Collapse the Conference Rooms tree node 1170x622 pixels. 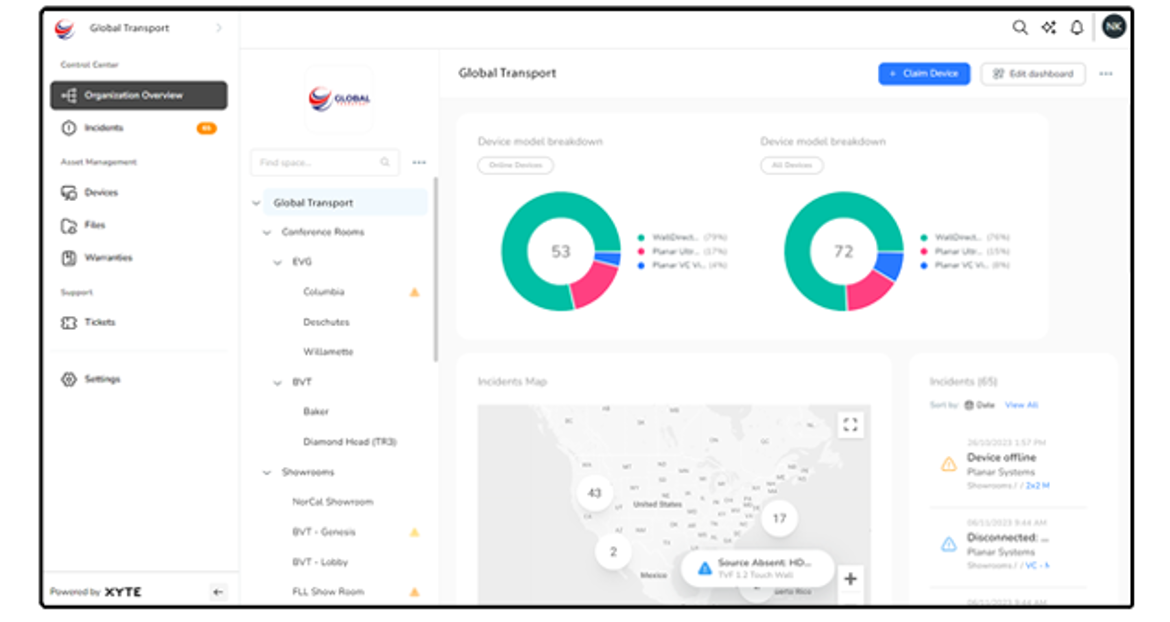(x=267, y=233)
